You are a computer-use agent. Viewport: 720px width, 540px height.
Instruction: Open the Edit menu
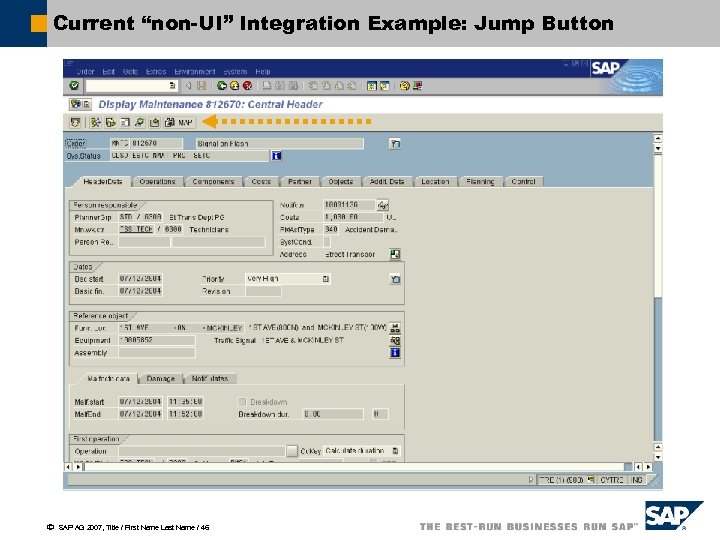pos(108,72)
